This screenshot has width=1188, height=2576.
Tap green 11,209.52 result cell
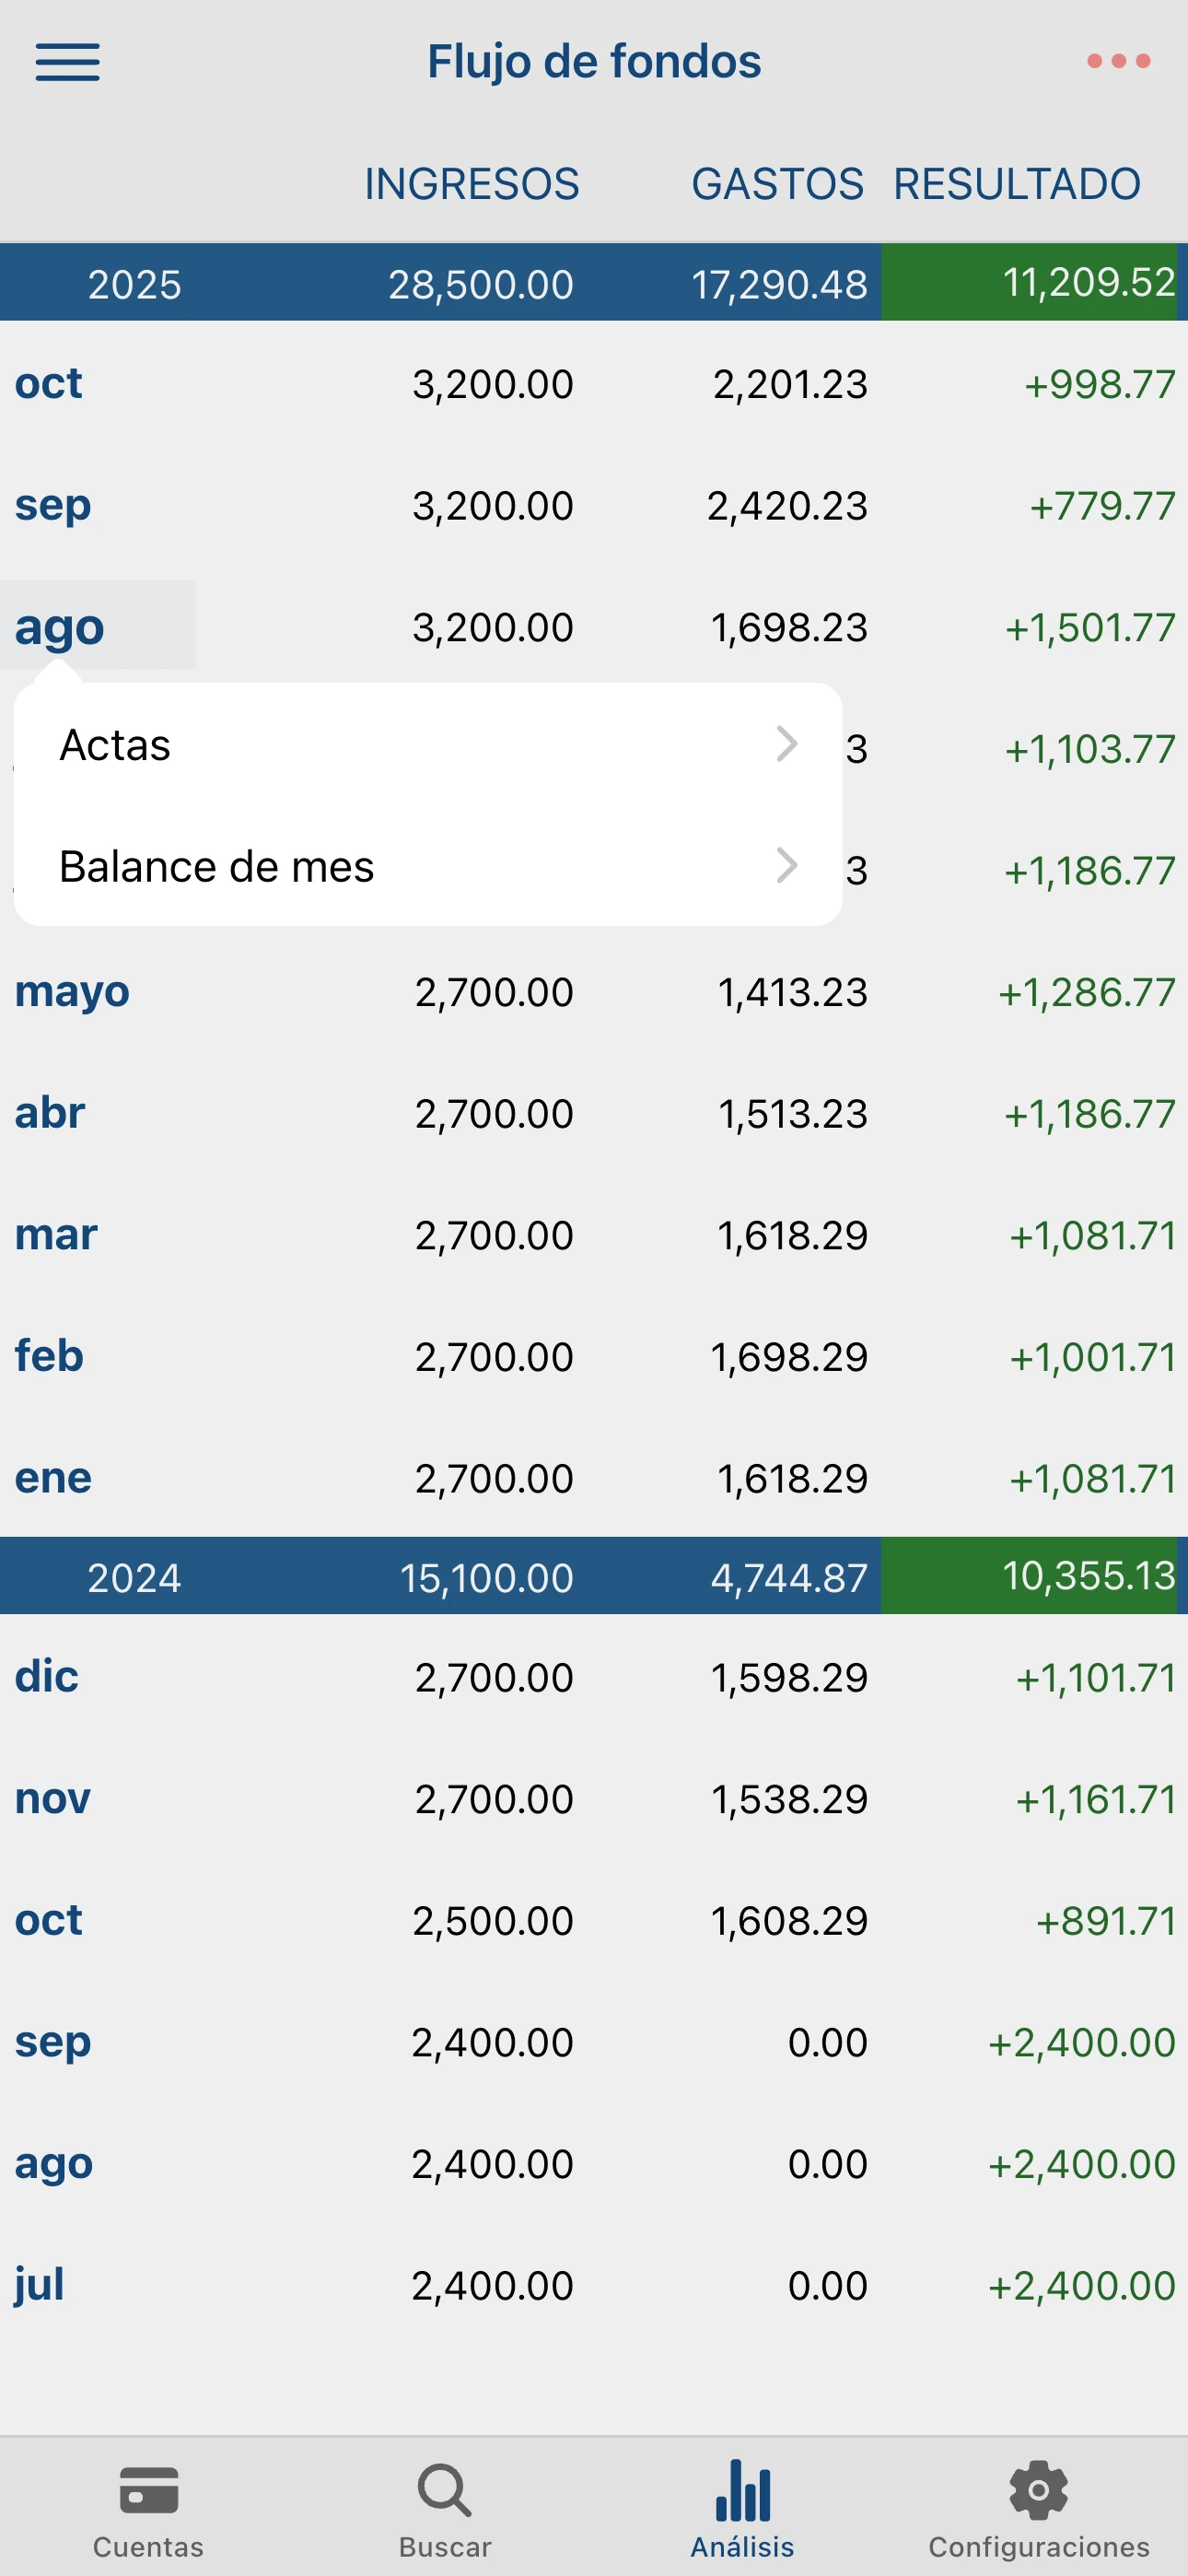[1033, 283]
